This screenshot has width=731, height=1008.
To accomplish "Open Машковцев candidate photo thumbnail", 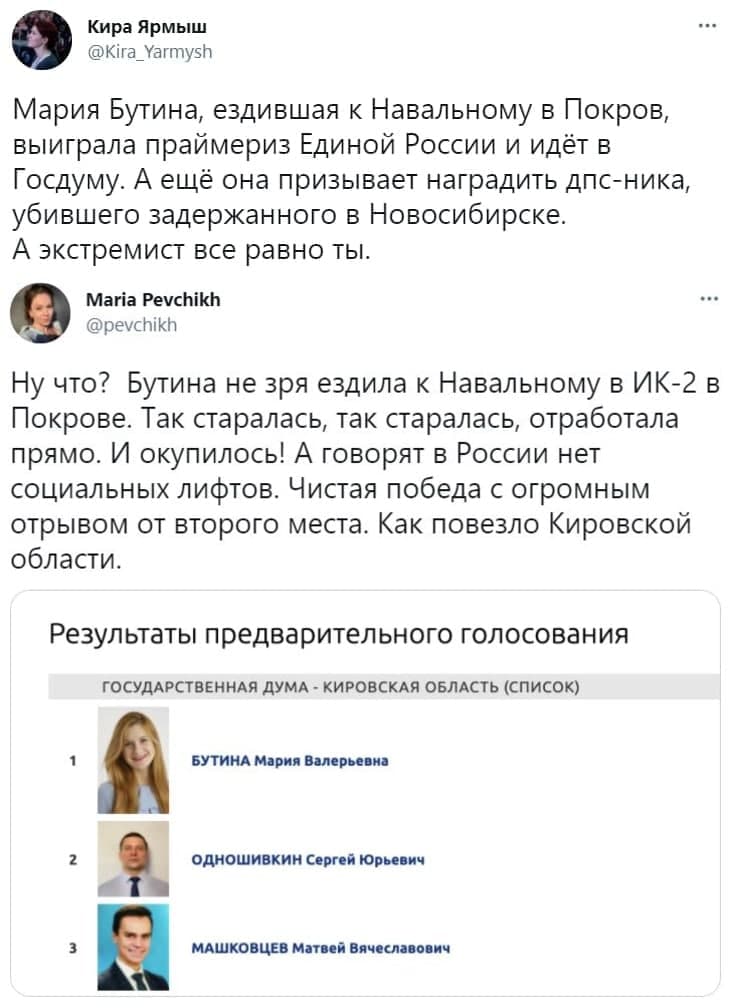I will (x=133, y=948).
